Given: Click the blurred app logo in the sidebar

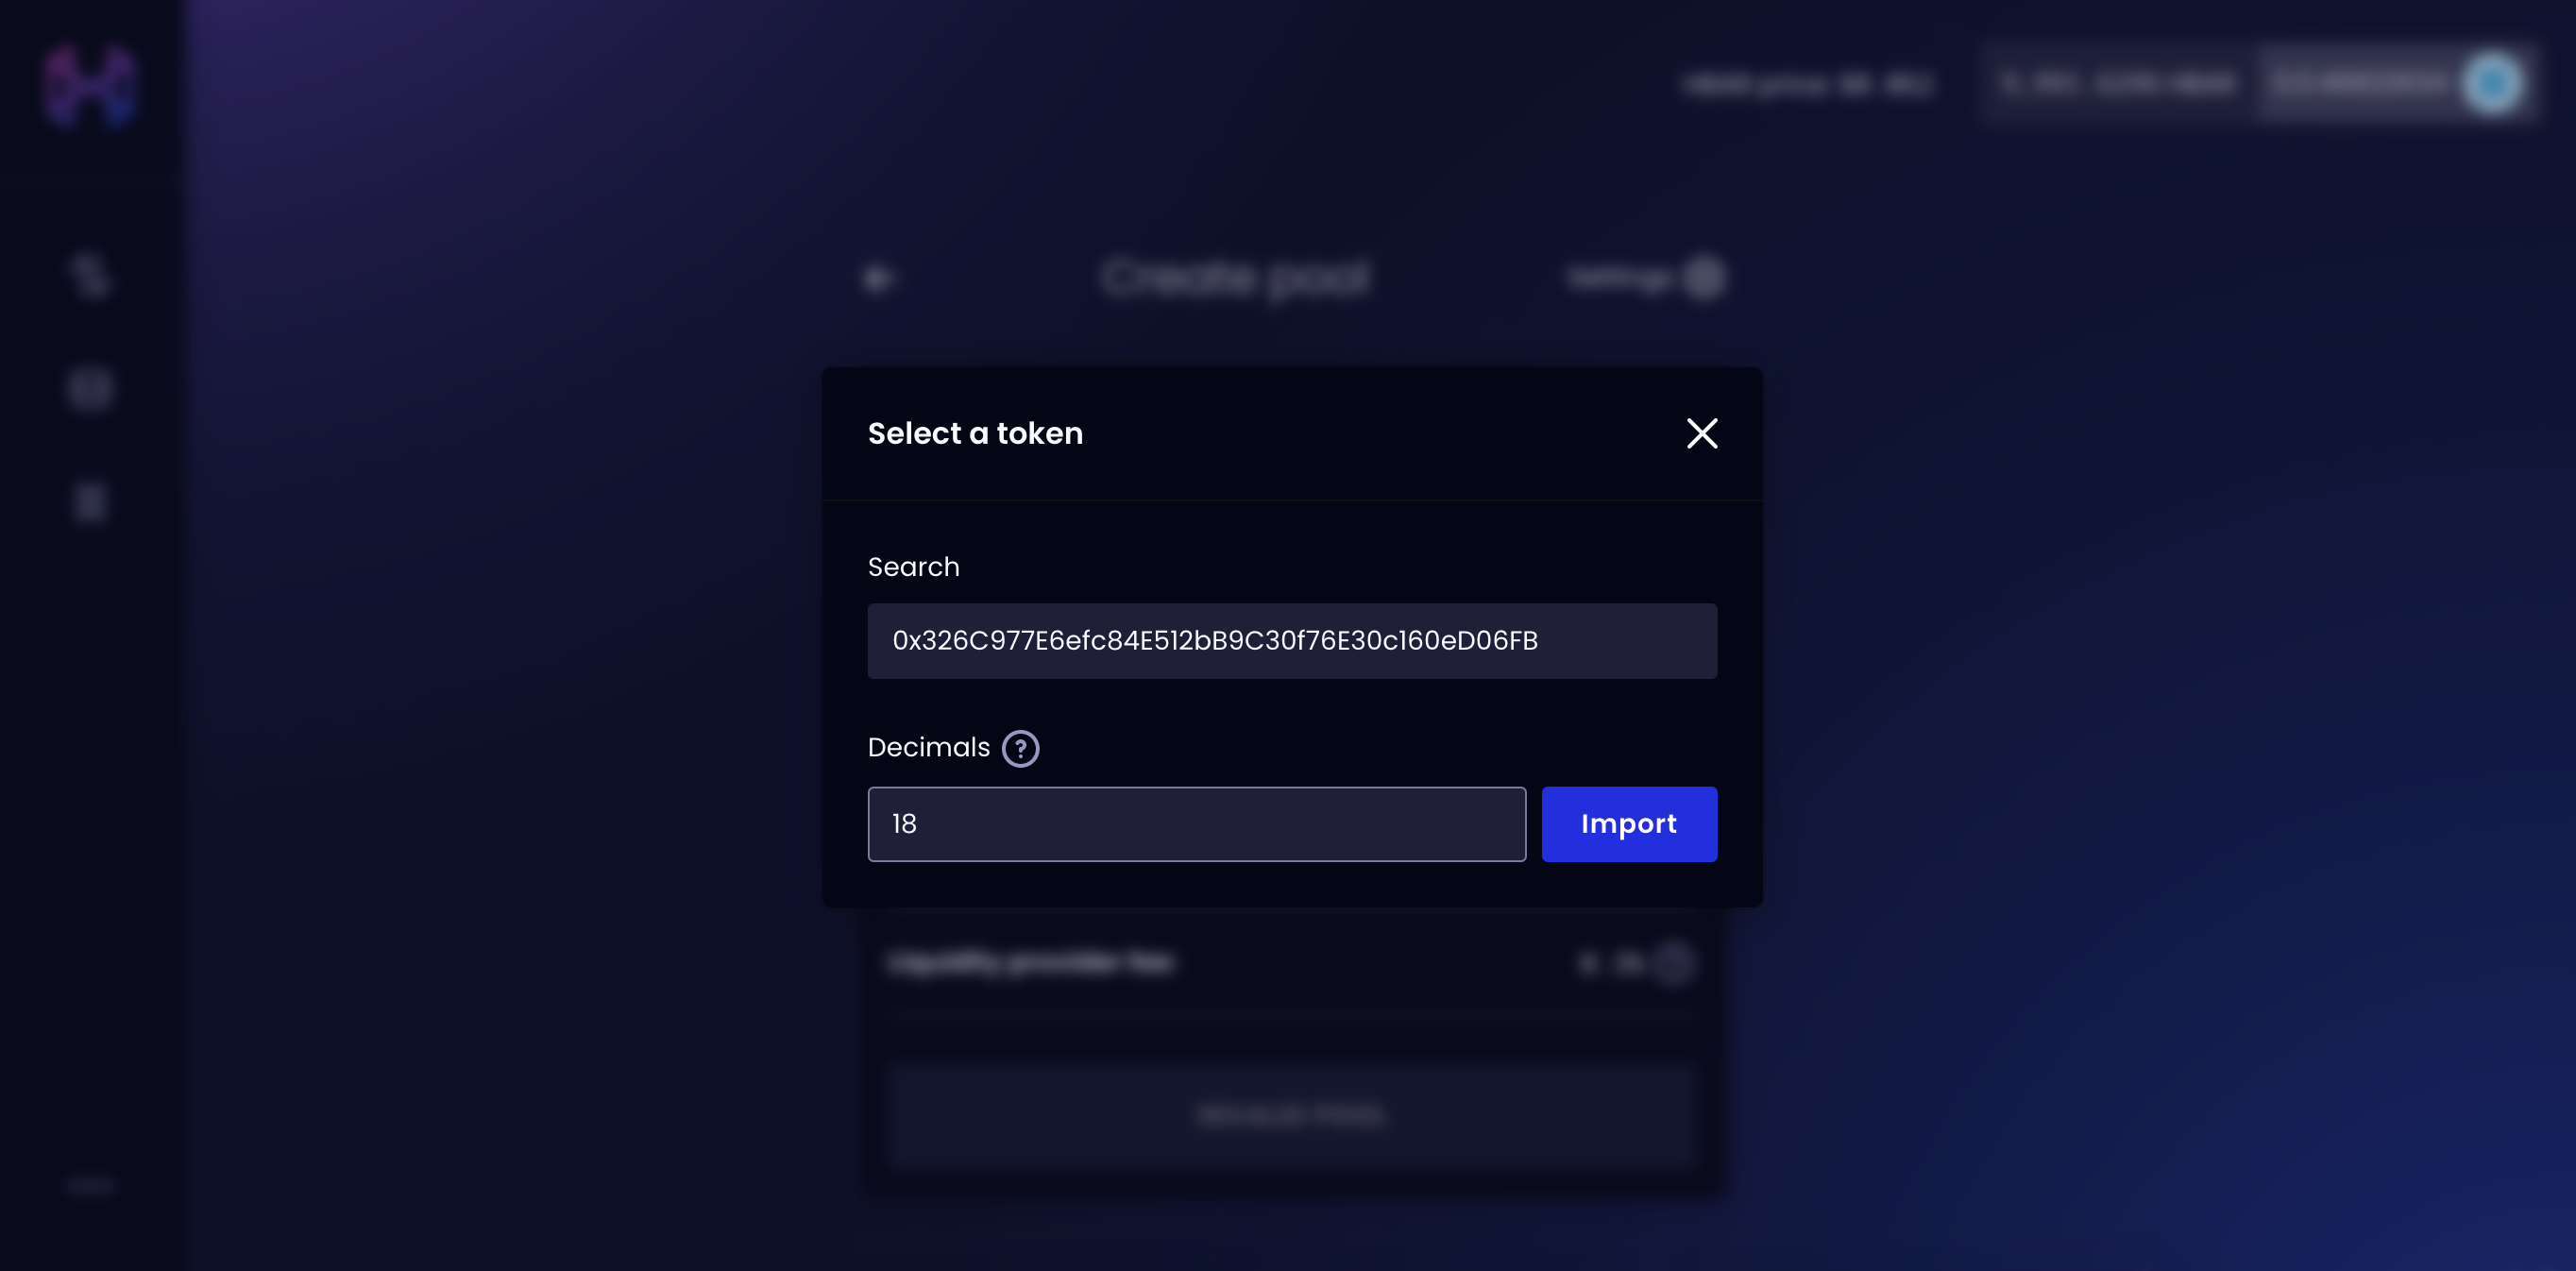Looking at the screenshot, I should point(89,85).
